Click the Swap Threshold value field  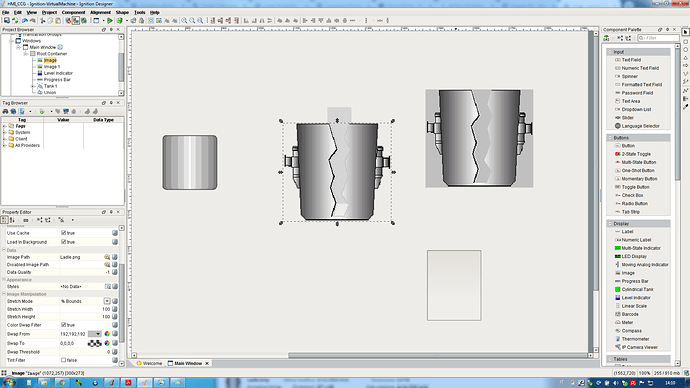pos(85,352)
